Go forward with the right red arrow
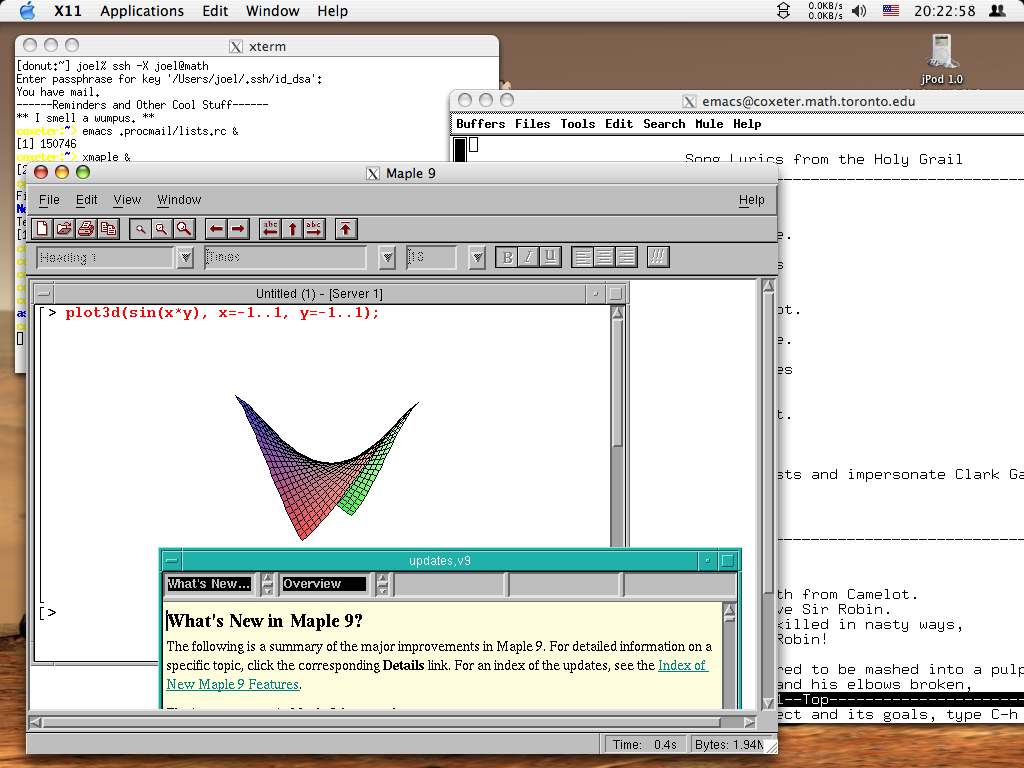Screen dimensions: 1024x768 tap(238, 229)
